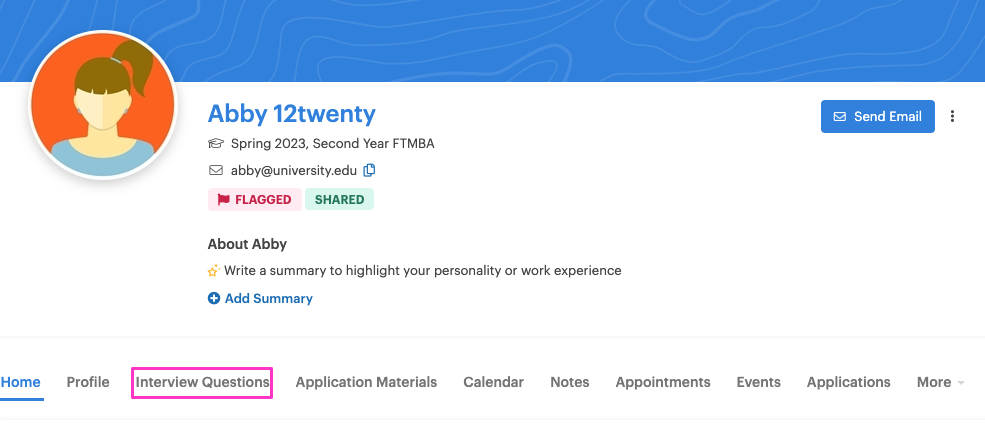Click the Abby 12twenty name heading
This screenshot has height=423, width=985.
tap(291, 114)
